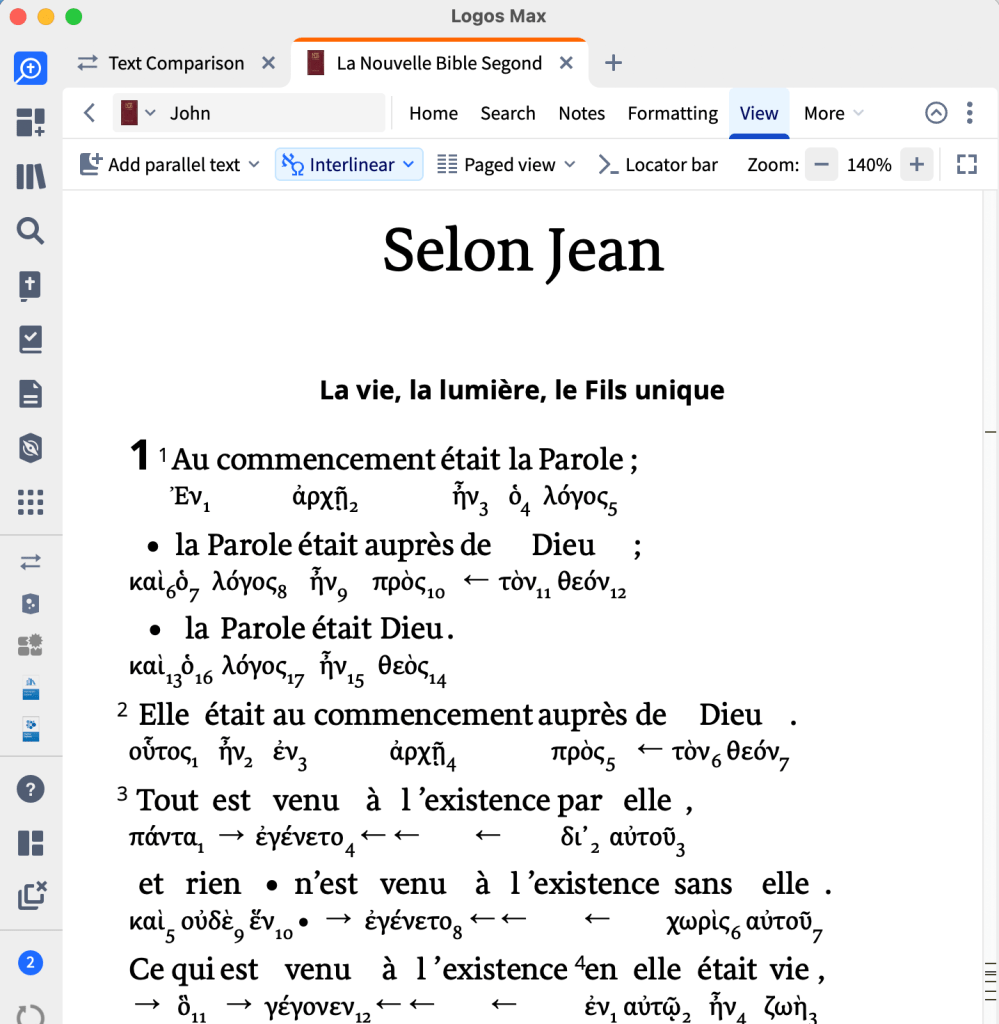The height and width of the screenshot is (1024, 999).
Task: Increase zoom with the plus button
Action: coord(916,165)
